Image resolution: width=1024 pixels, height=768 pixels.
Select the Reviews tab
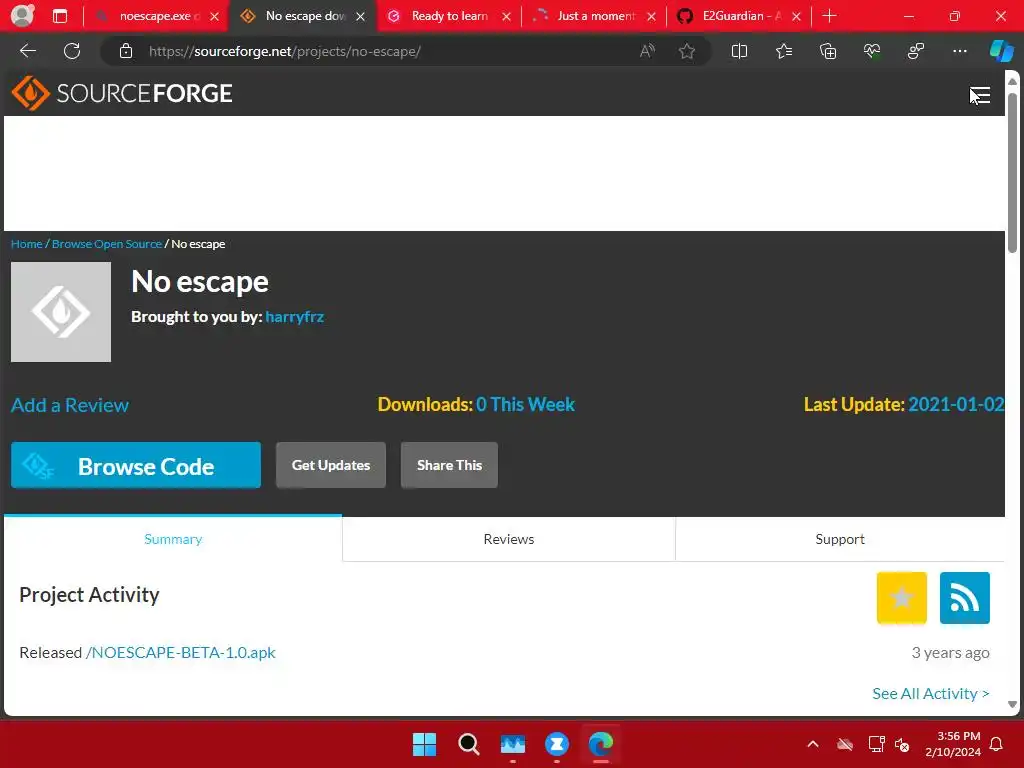(509, 539)
